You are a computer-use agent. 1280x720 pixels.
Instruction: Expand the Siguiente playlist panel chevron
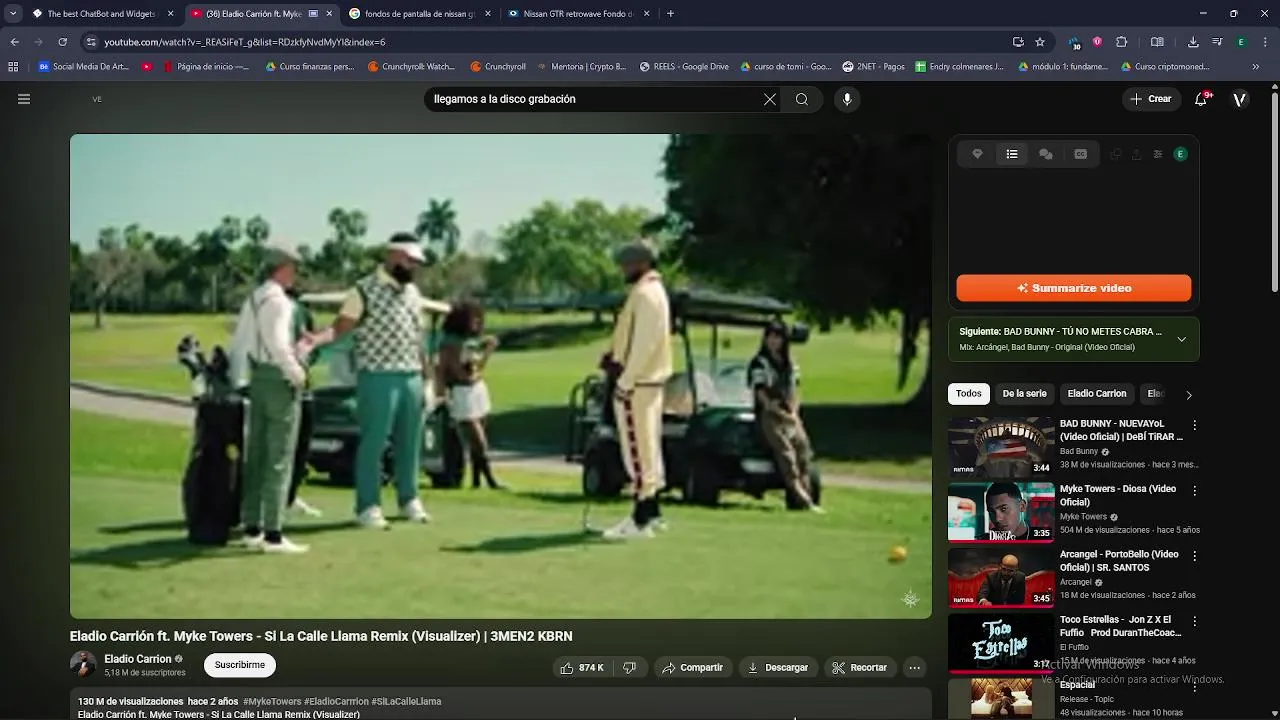click(x=1181, y=339)
